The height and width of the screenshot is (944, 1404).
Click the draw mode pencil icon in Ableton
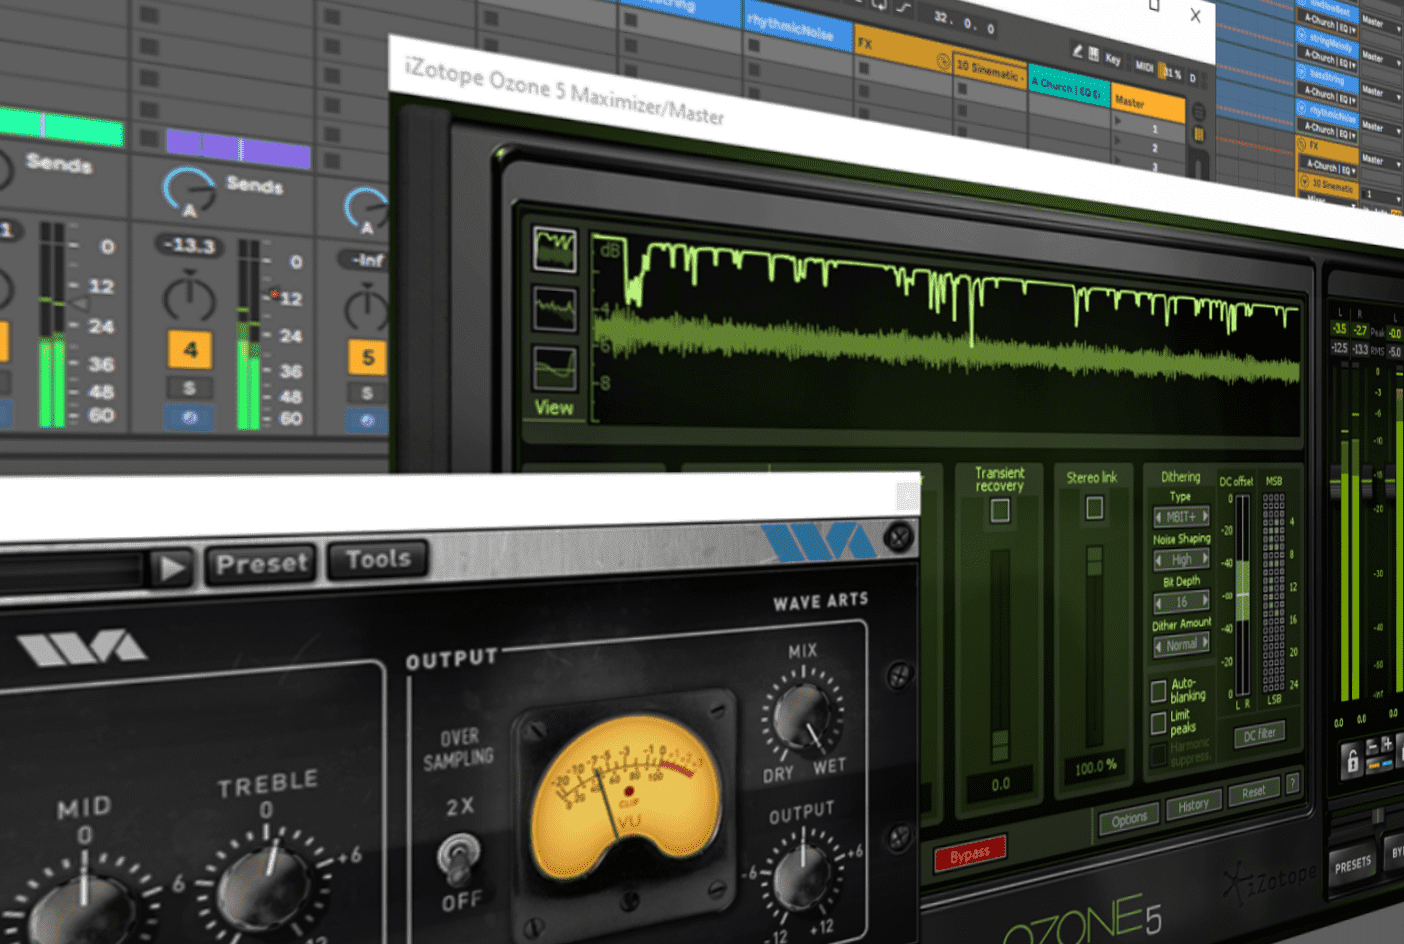click(x=1077, y=51)
